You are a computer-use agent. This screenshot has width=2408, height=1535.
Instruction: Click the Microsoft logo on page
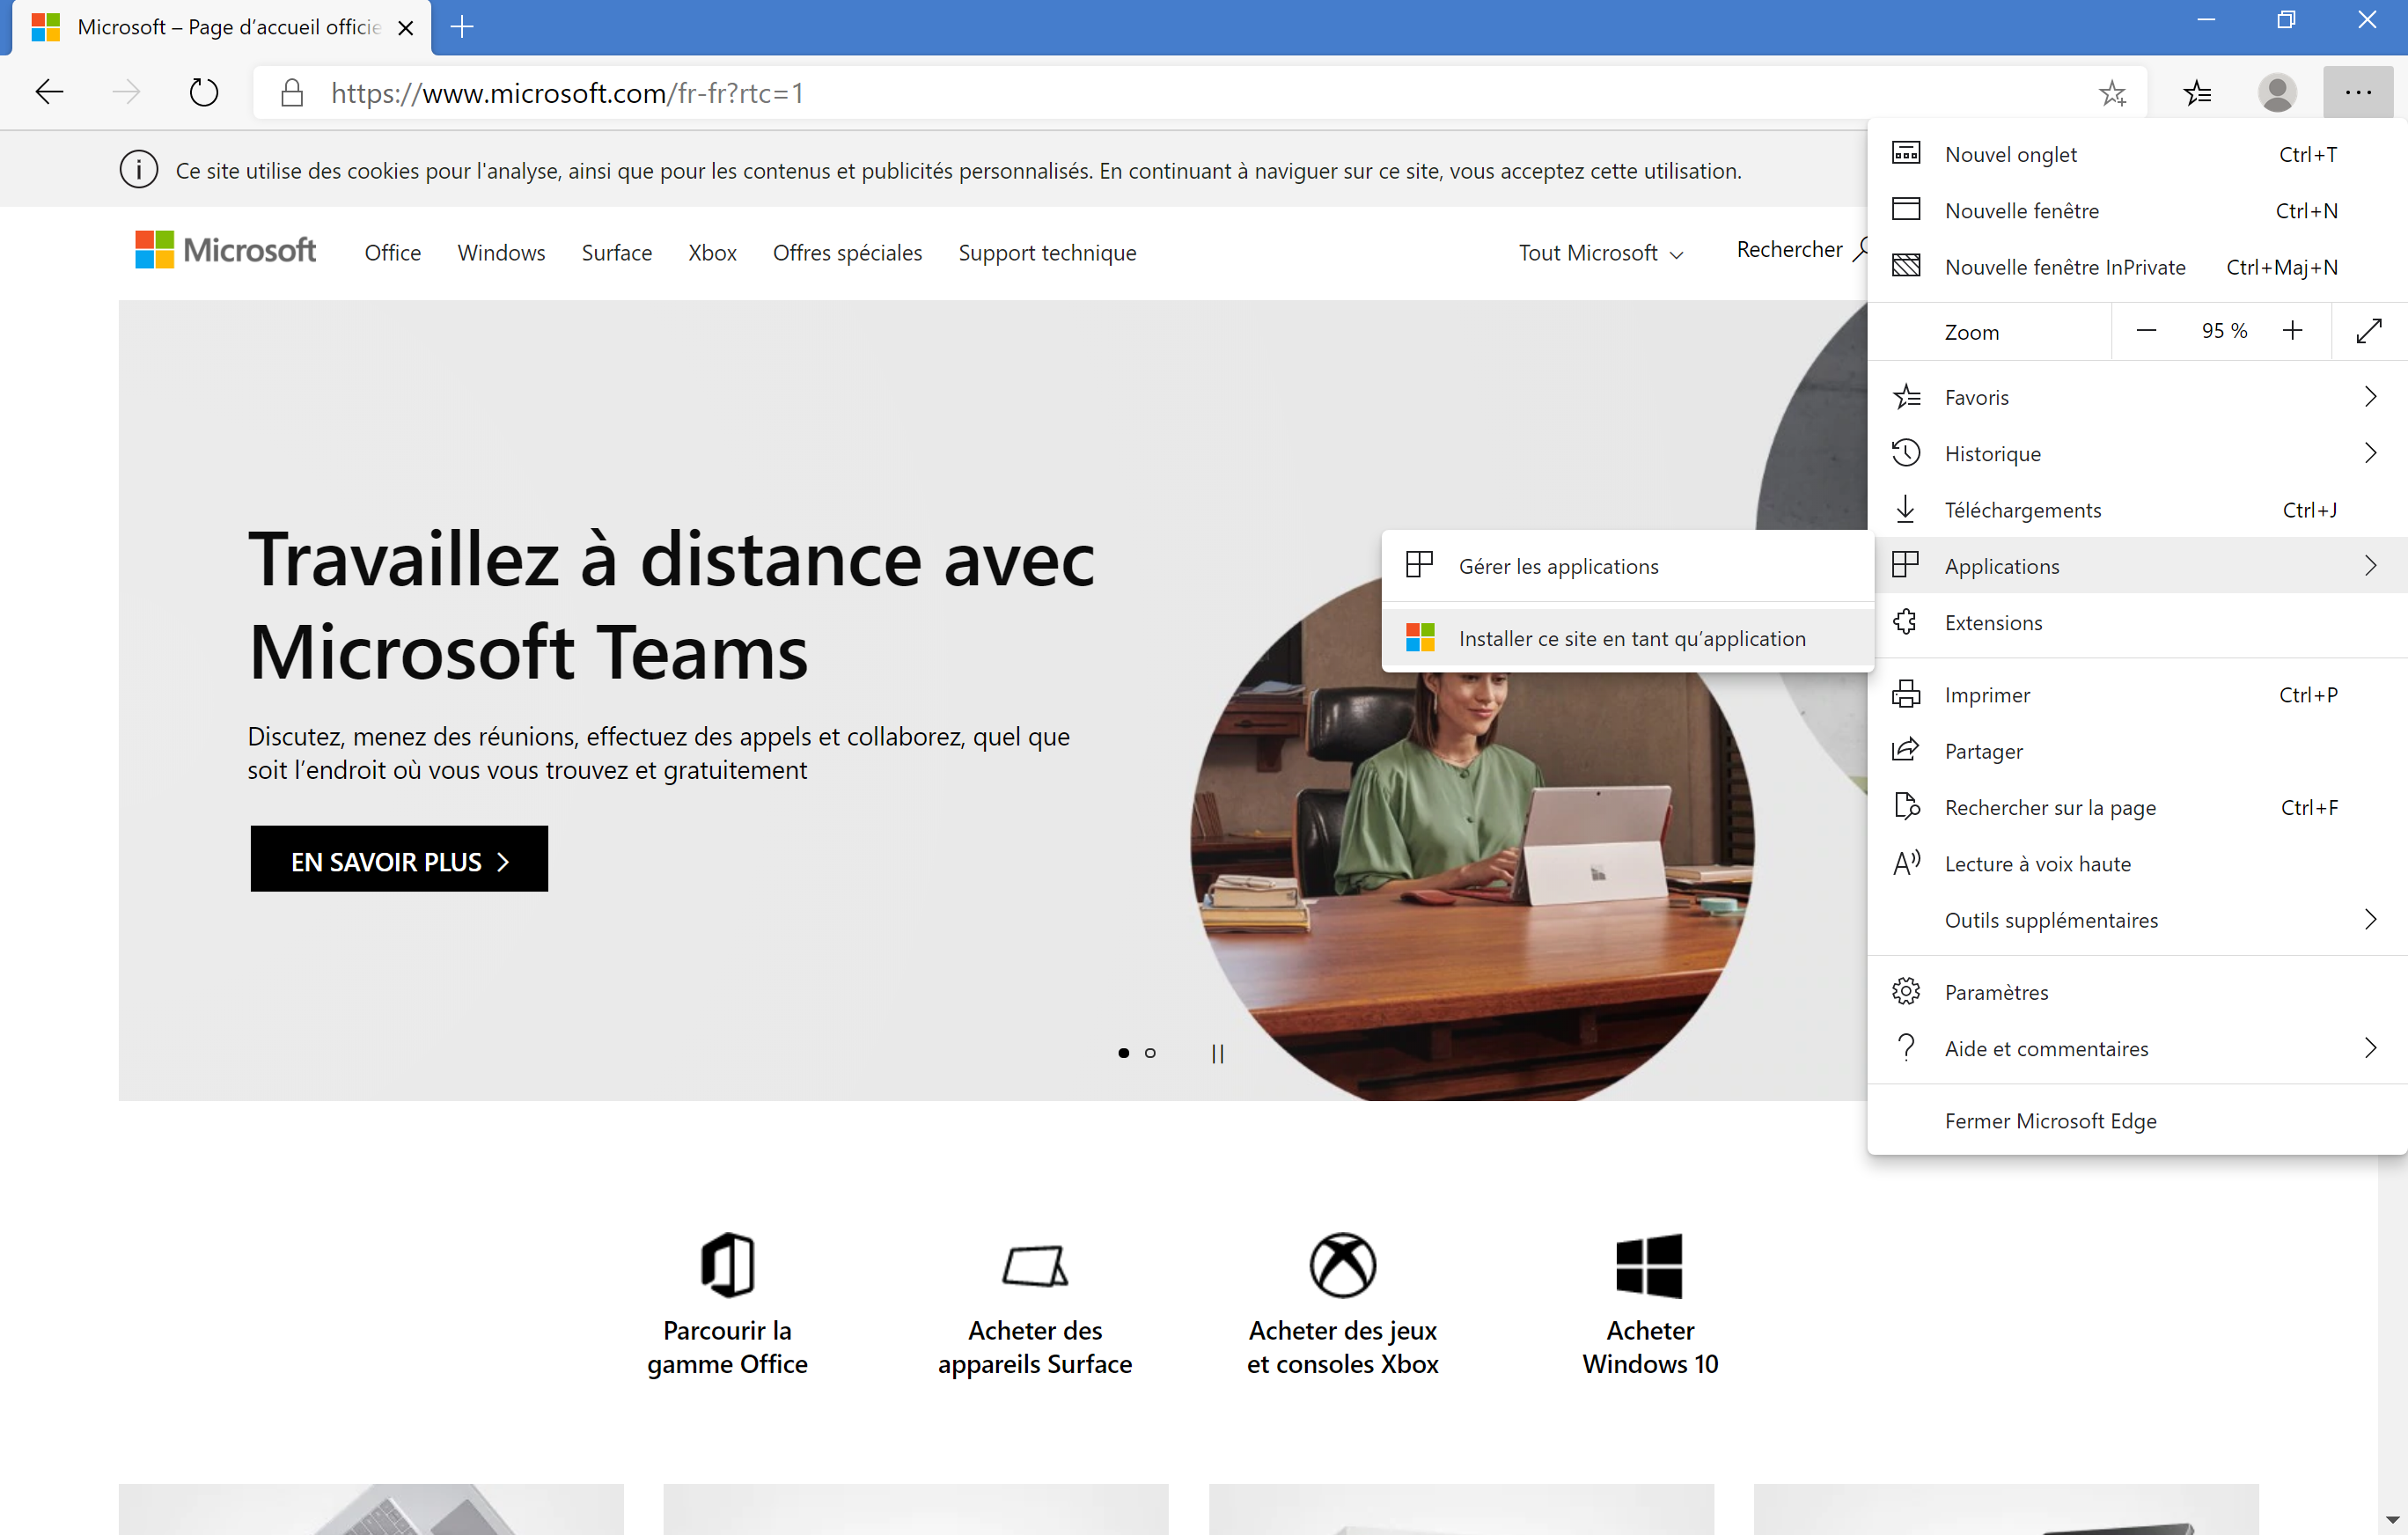226,250
